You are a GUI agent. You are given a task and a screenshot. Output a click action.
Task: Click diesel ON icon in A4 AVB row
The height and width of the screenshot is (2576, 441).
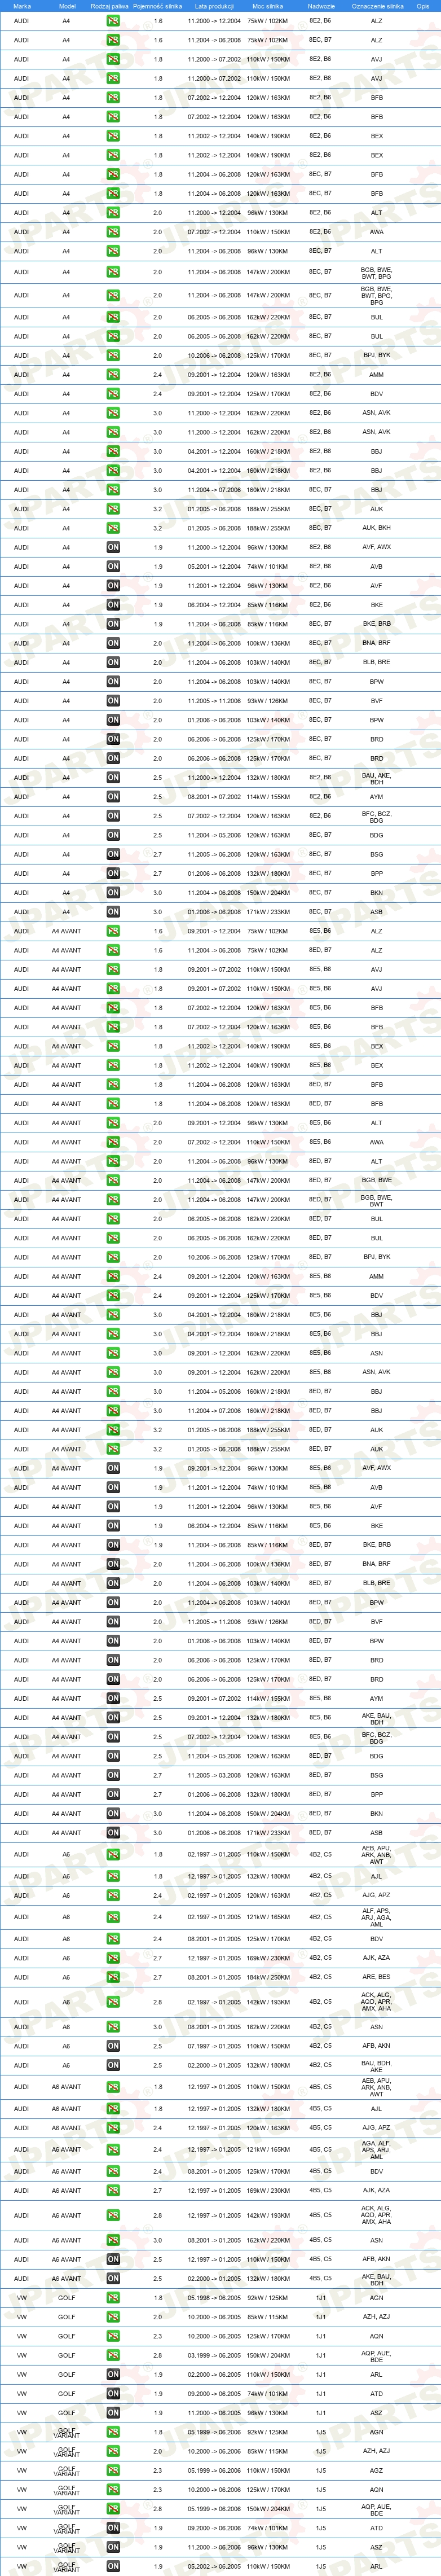(x=113, y=566)
